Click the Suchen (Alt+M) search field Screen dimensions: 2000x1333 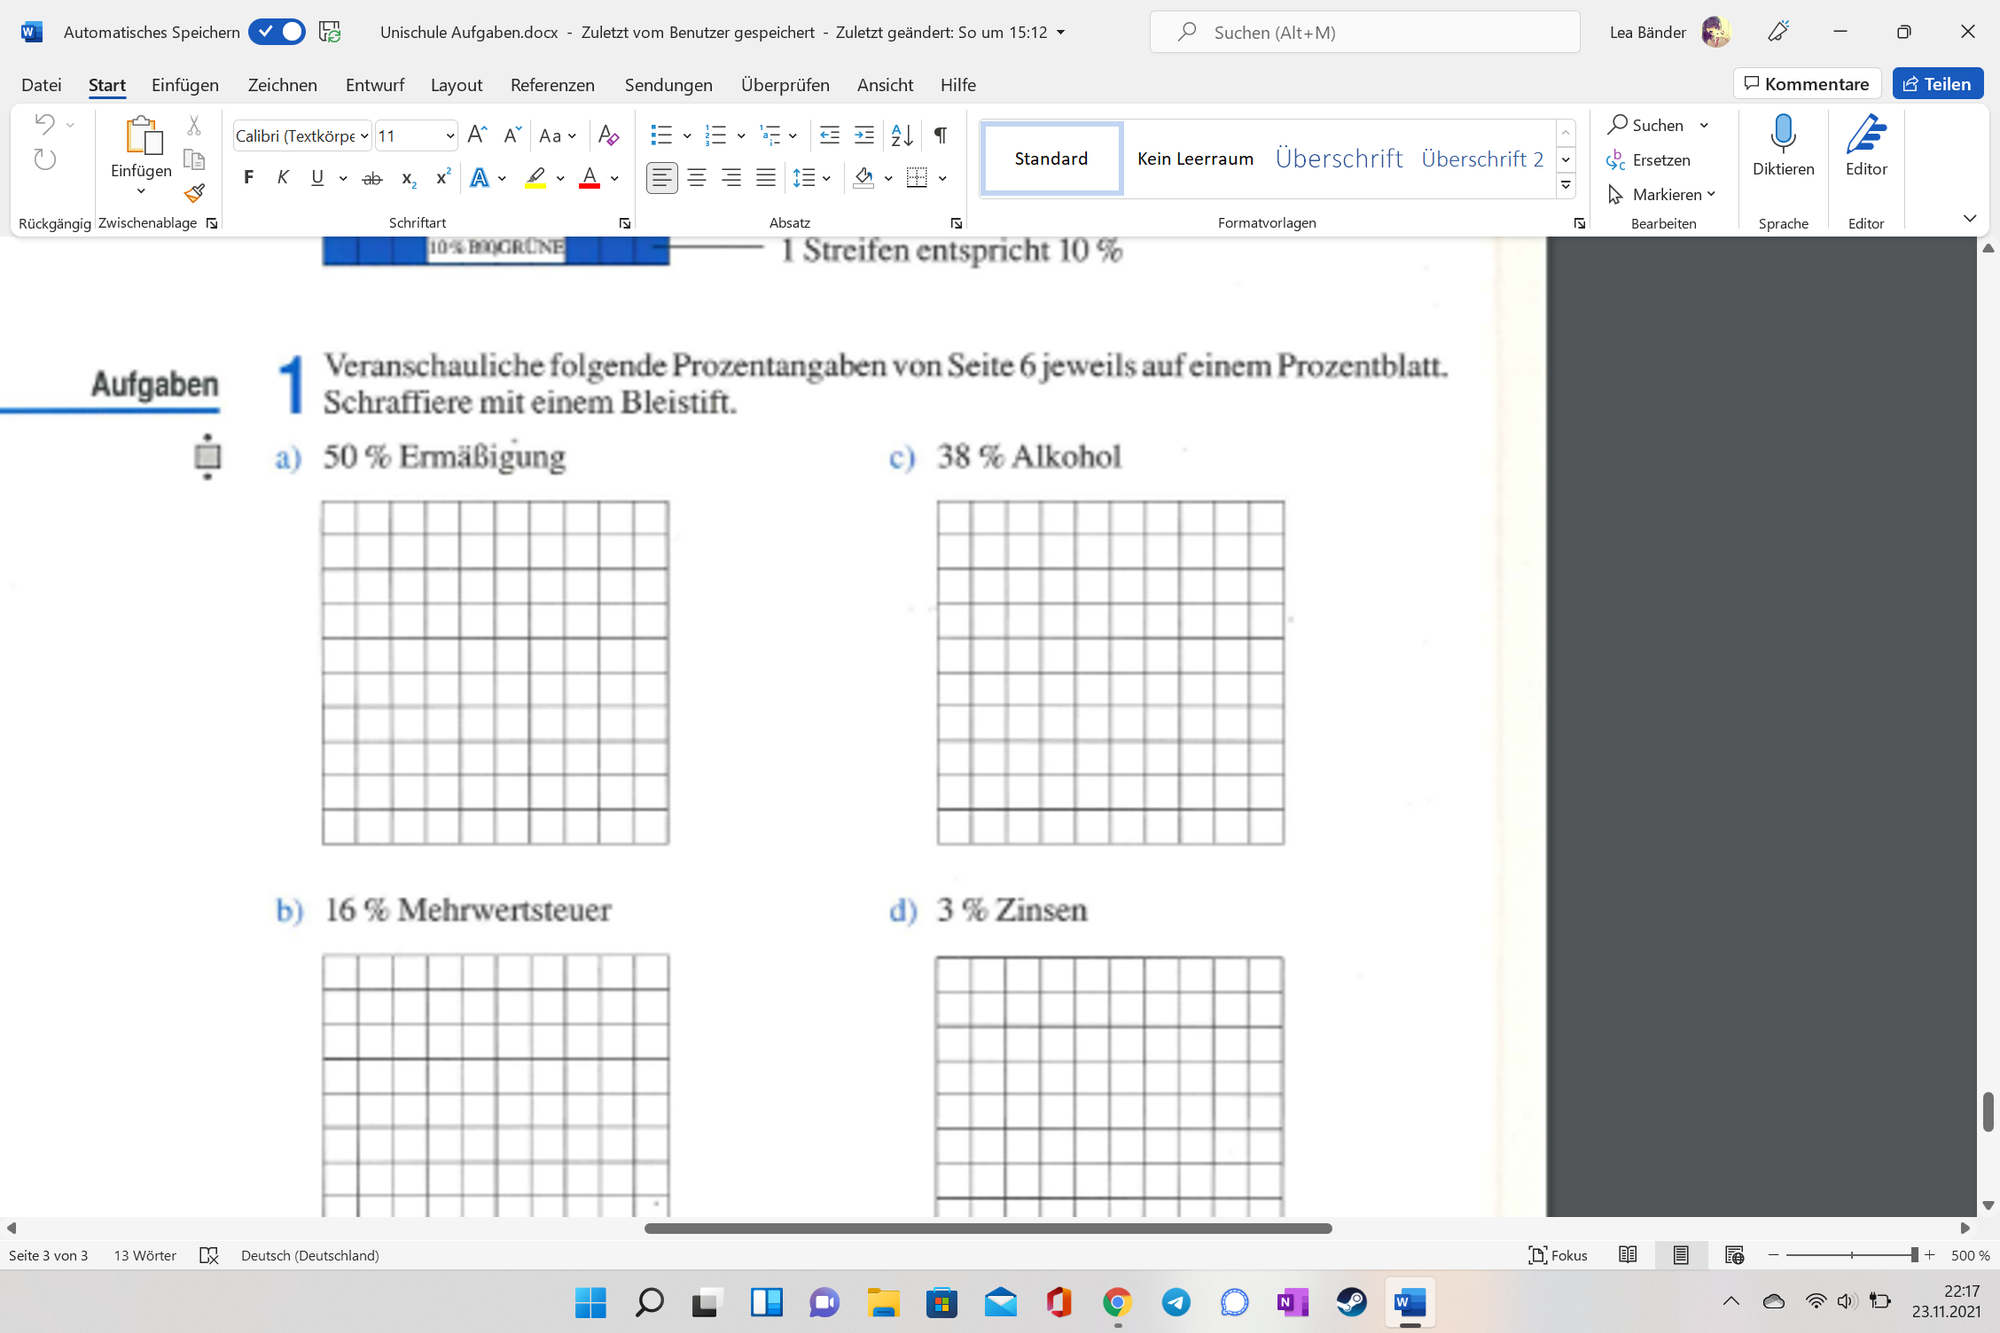coord(1365,32)
